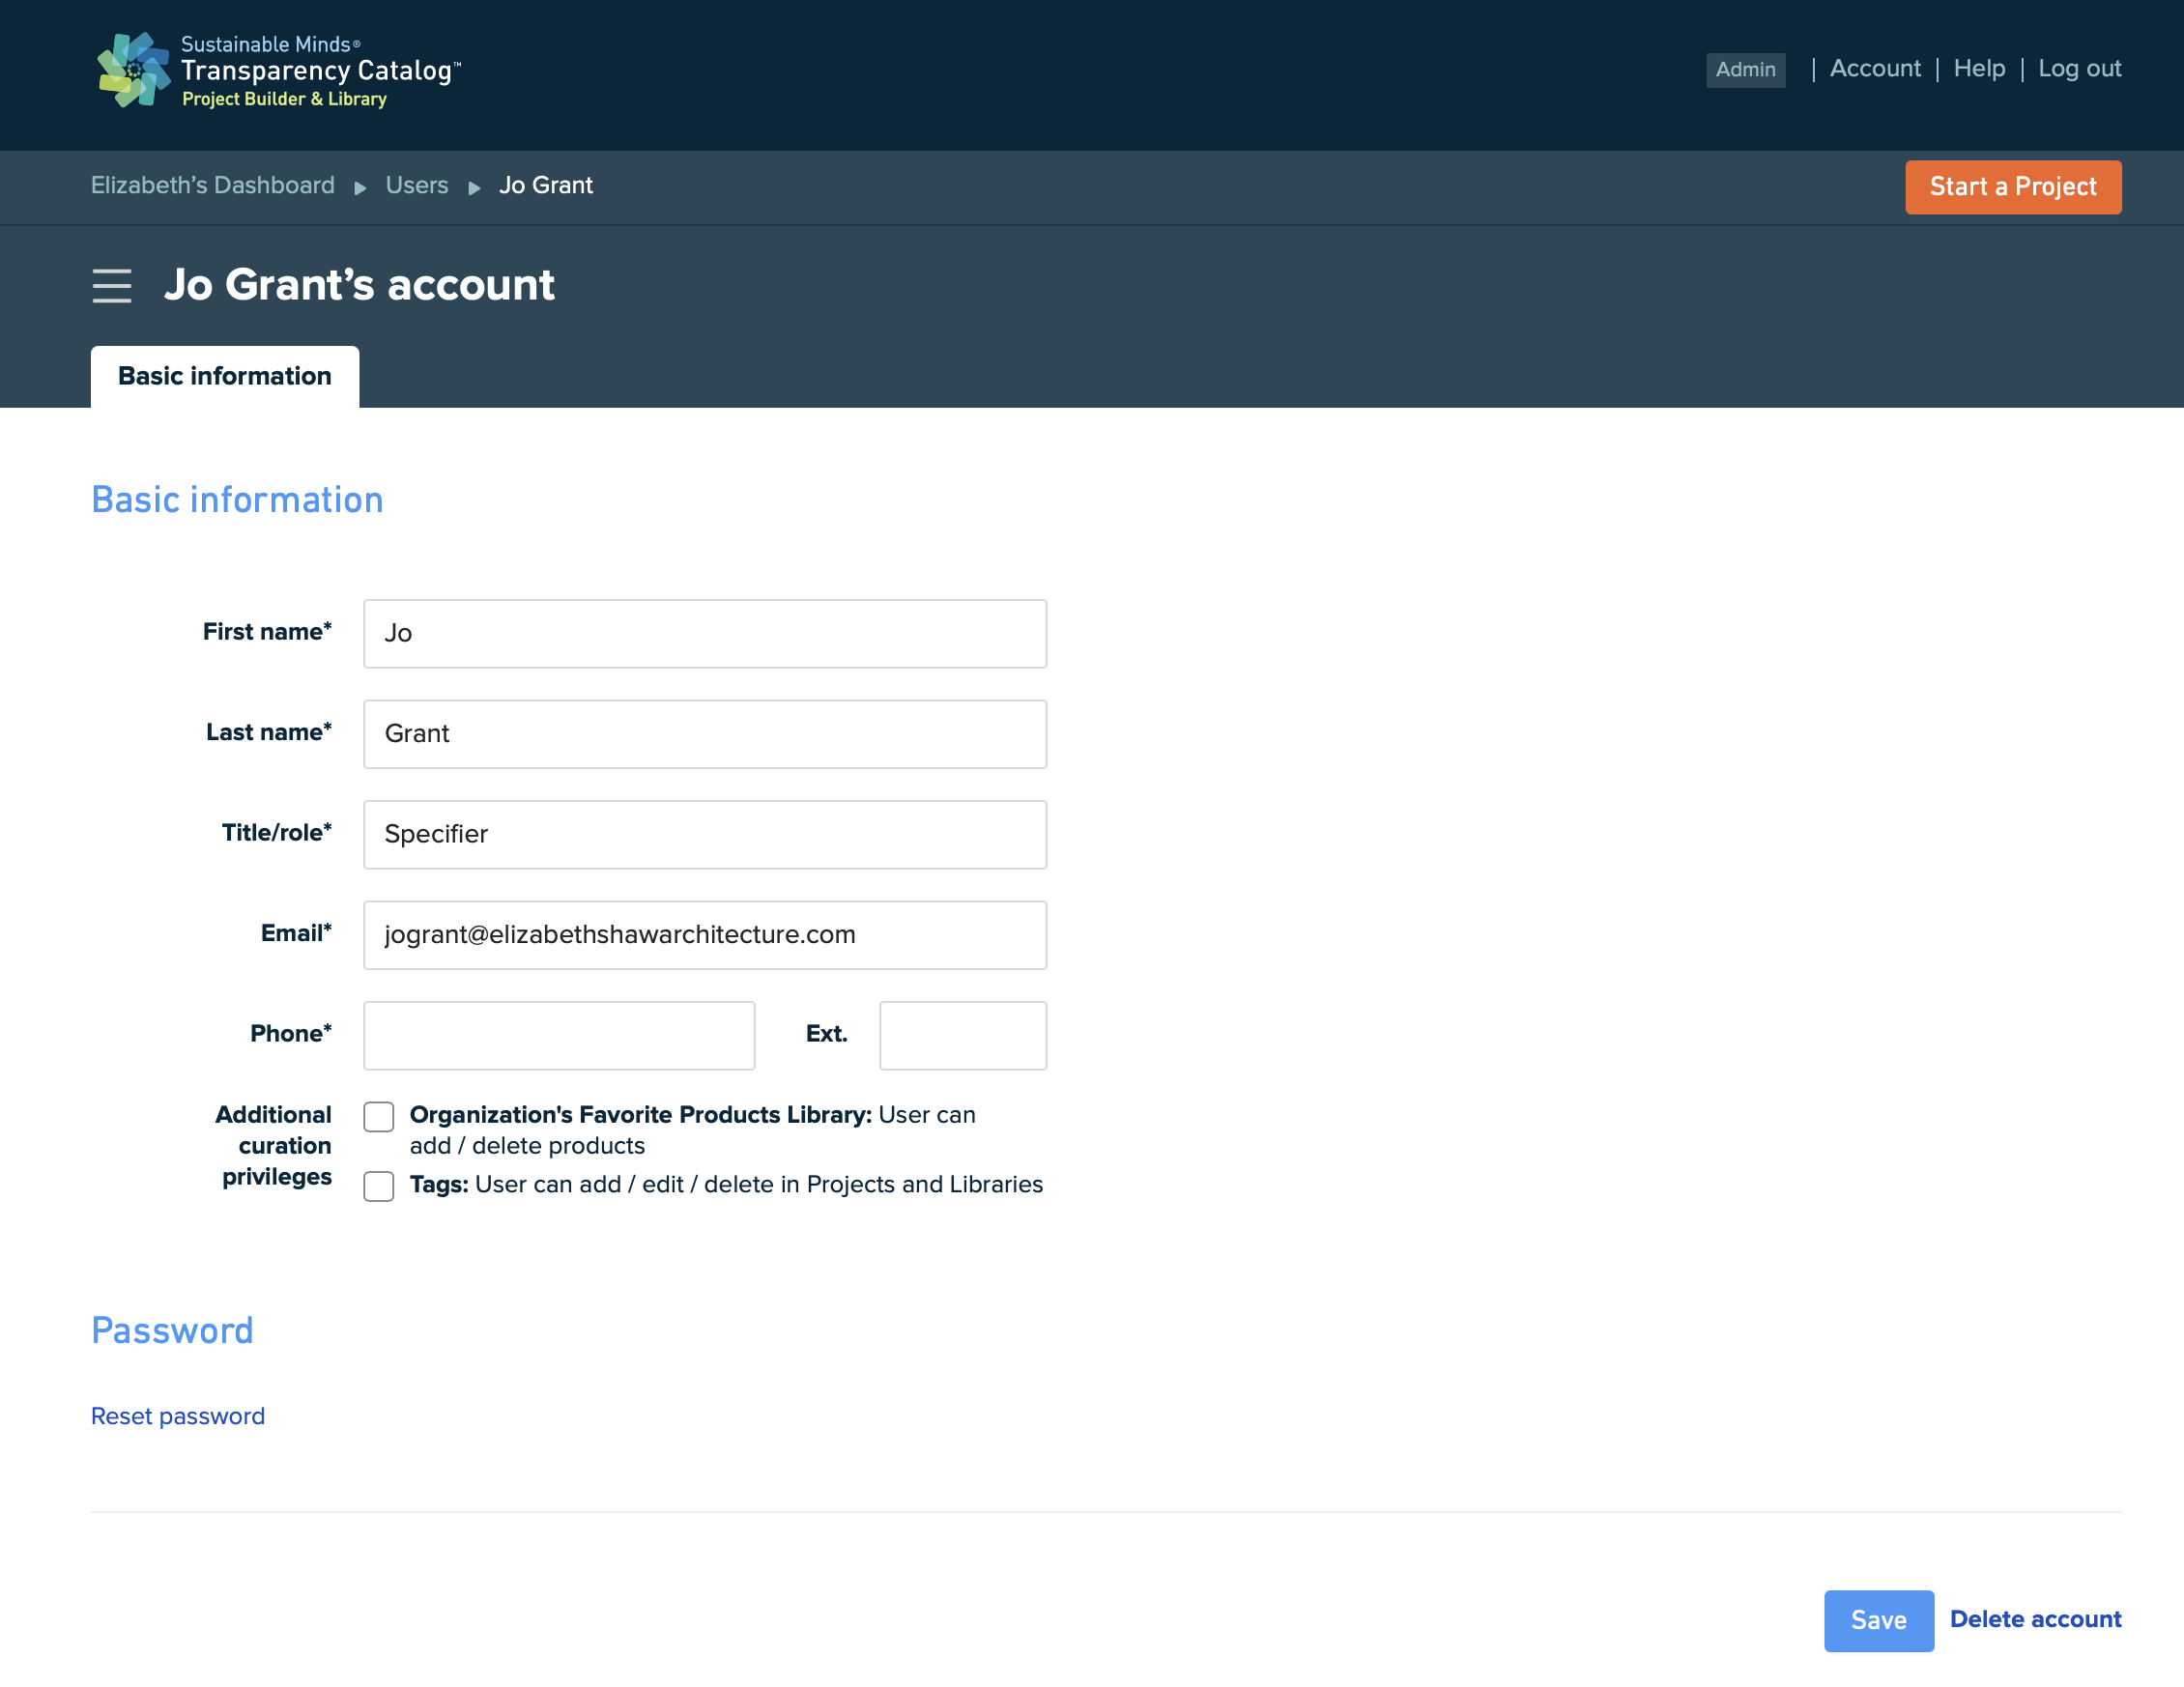2184x1687 pixels.
Task: Go to Elizabeth's Dashboard breadcrumb
Action: 213,185
